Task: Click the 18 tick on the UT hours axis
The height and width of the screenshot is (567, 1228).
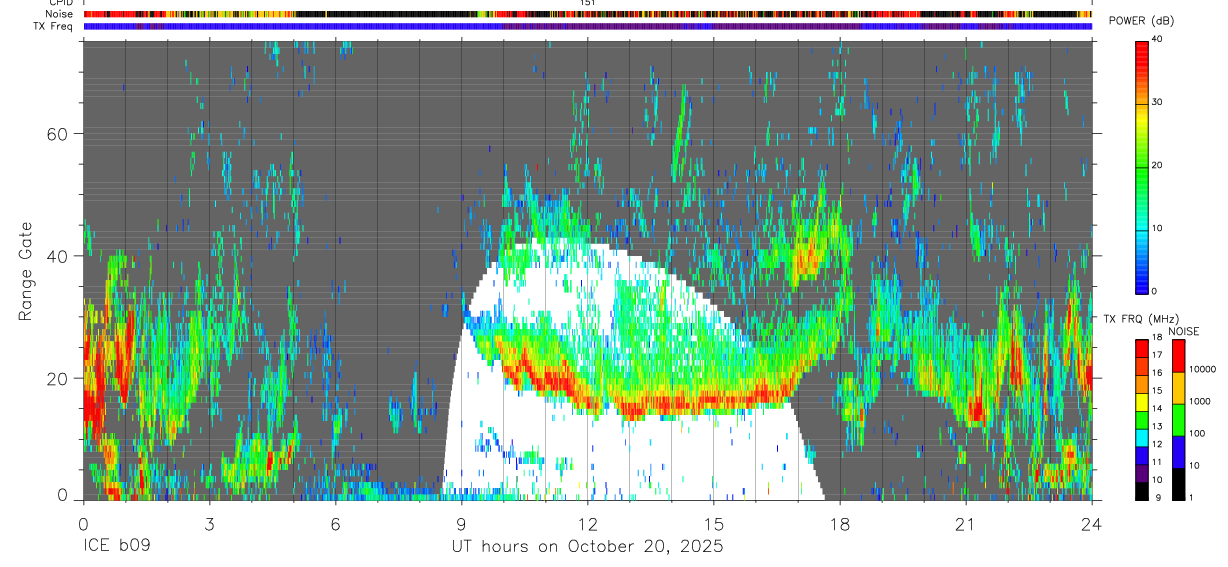Action: (x=840, y=524)
